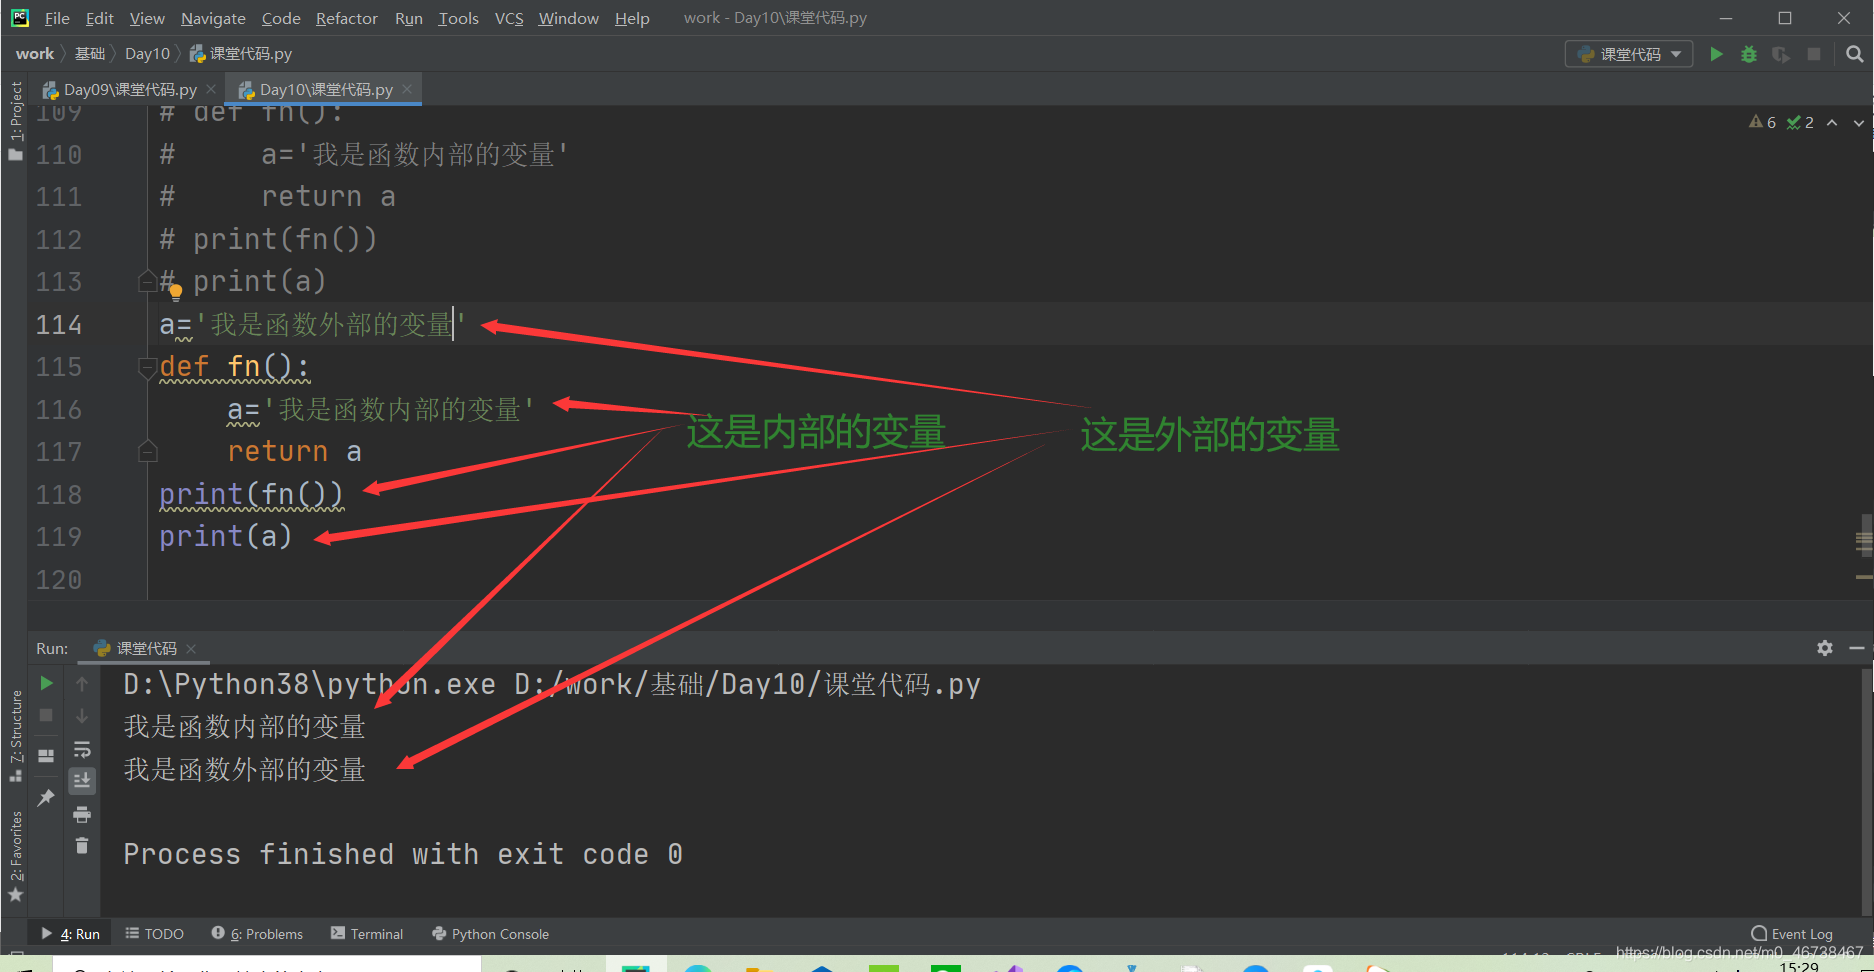Print the console output
The width and height of the screenshot is (1874, 972).
point(82,814)
